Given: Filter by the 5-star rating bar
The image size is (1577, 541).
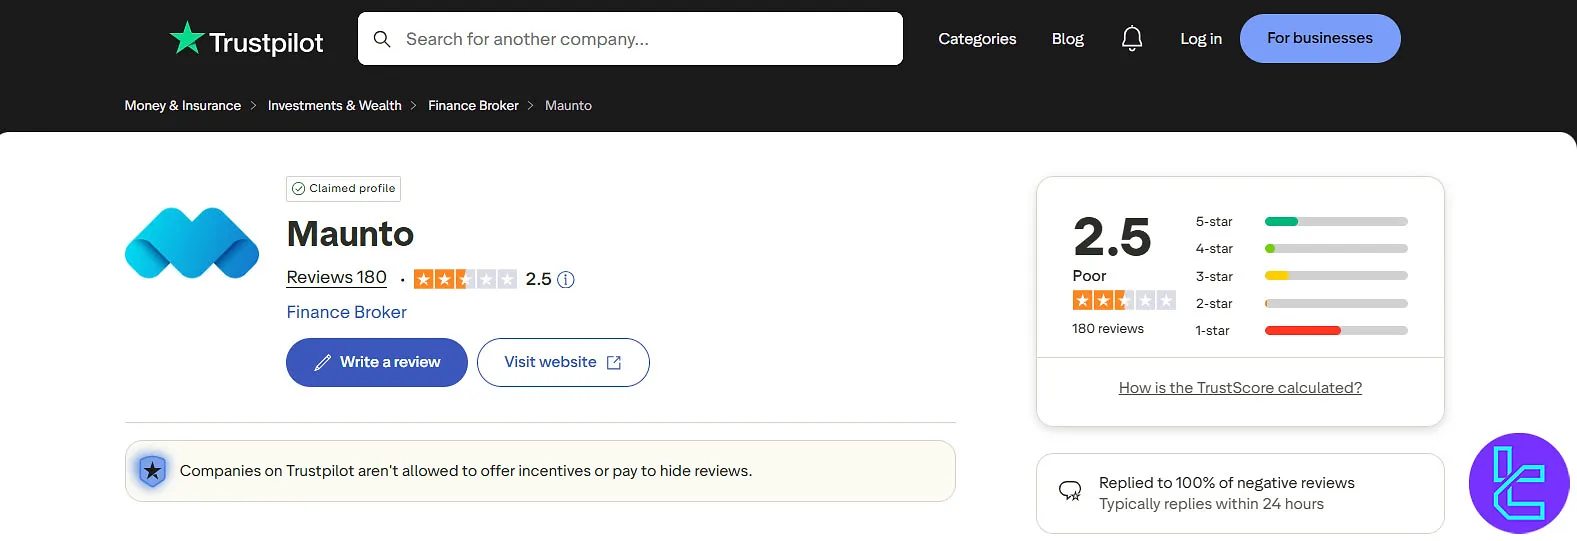Looking at the screenshot, I should pyautogui.click(x=1336, y=222).
